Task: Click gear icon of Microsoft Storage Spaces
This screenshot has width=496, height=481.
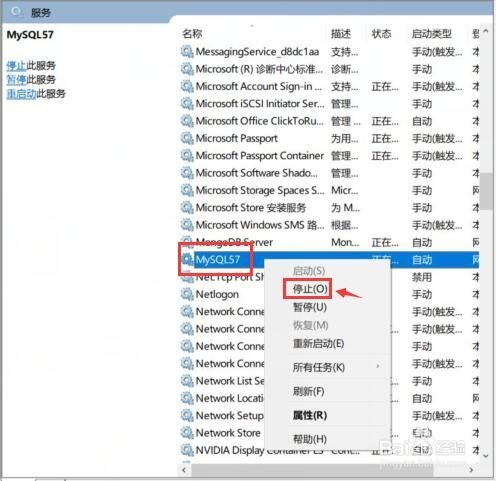Action: tap(187, 190)
